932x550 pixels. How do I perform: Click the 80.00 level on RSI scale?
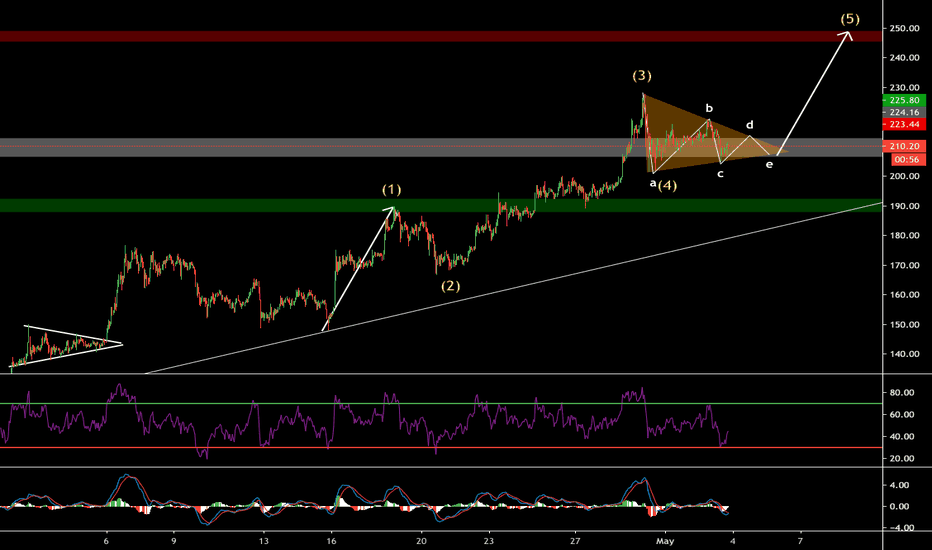coord(902,392)
